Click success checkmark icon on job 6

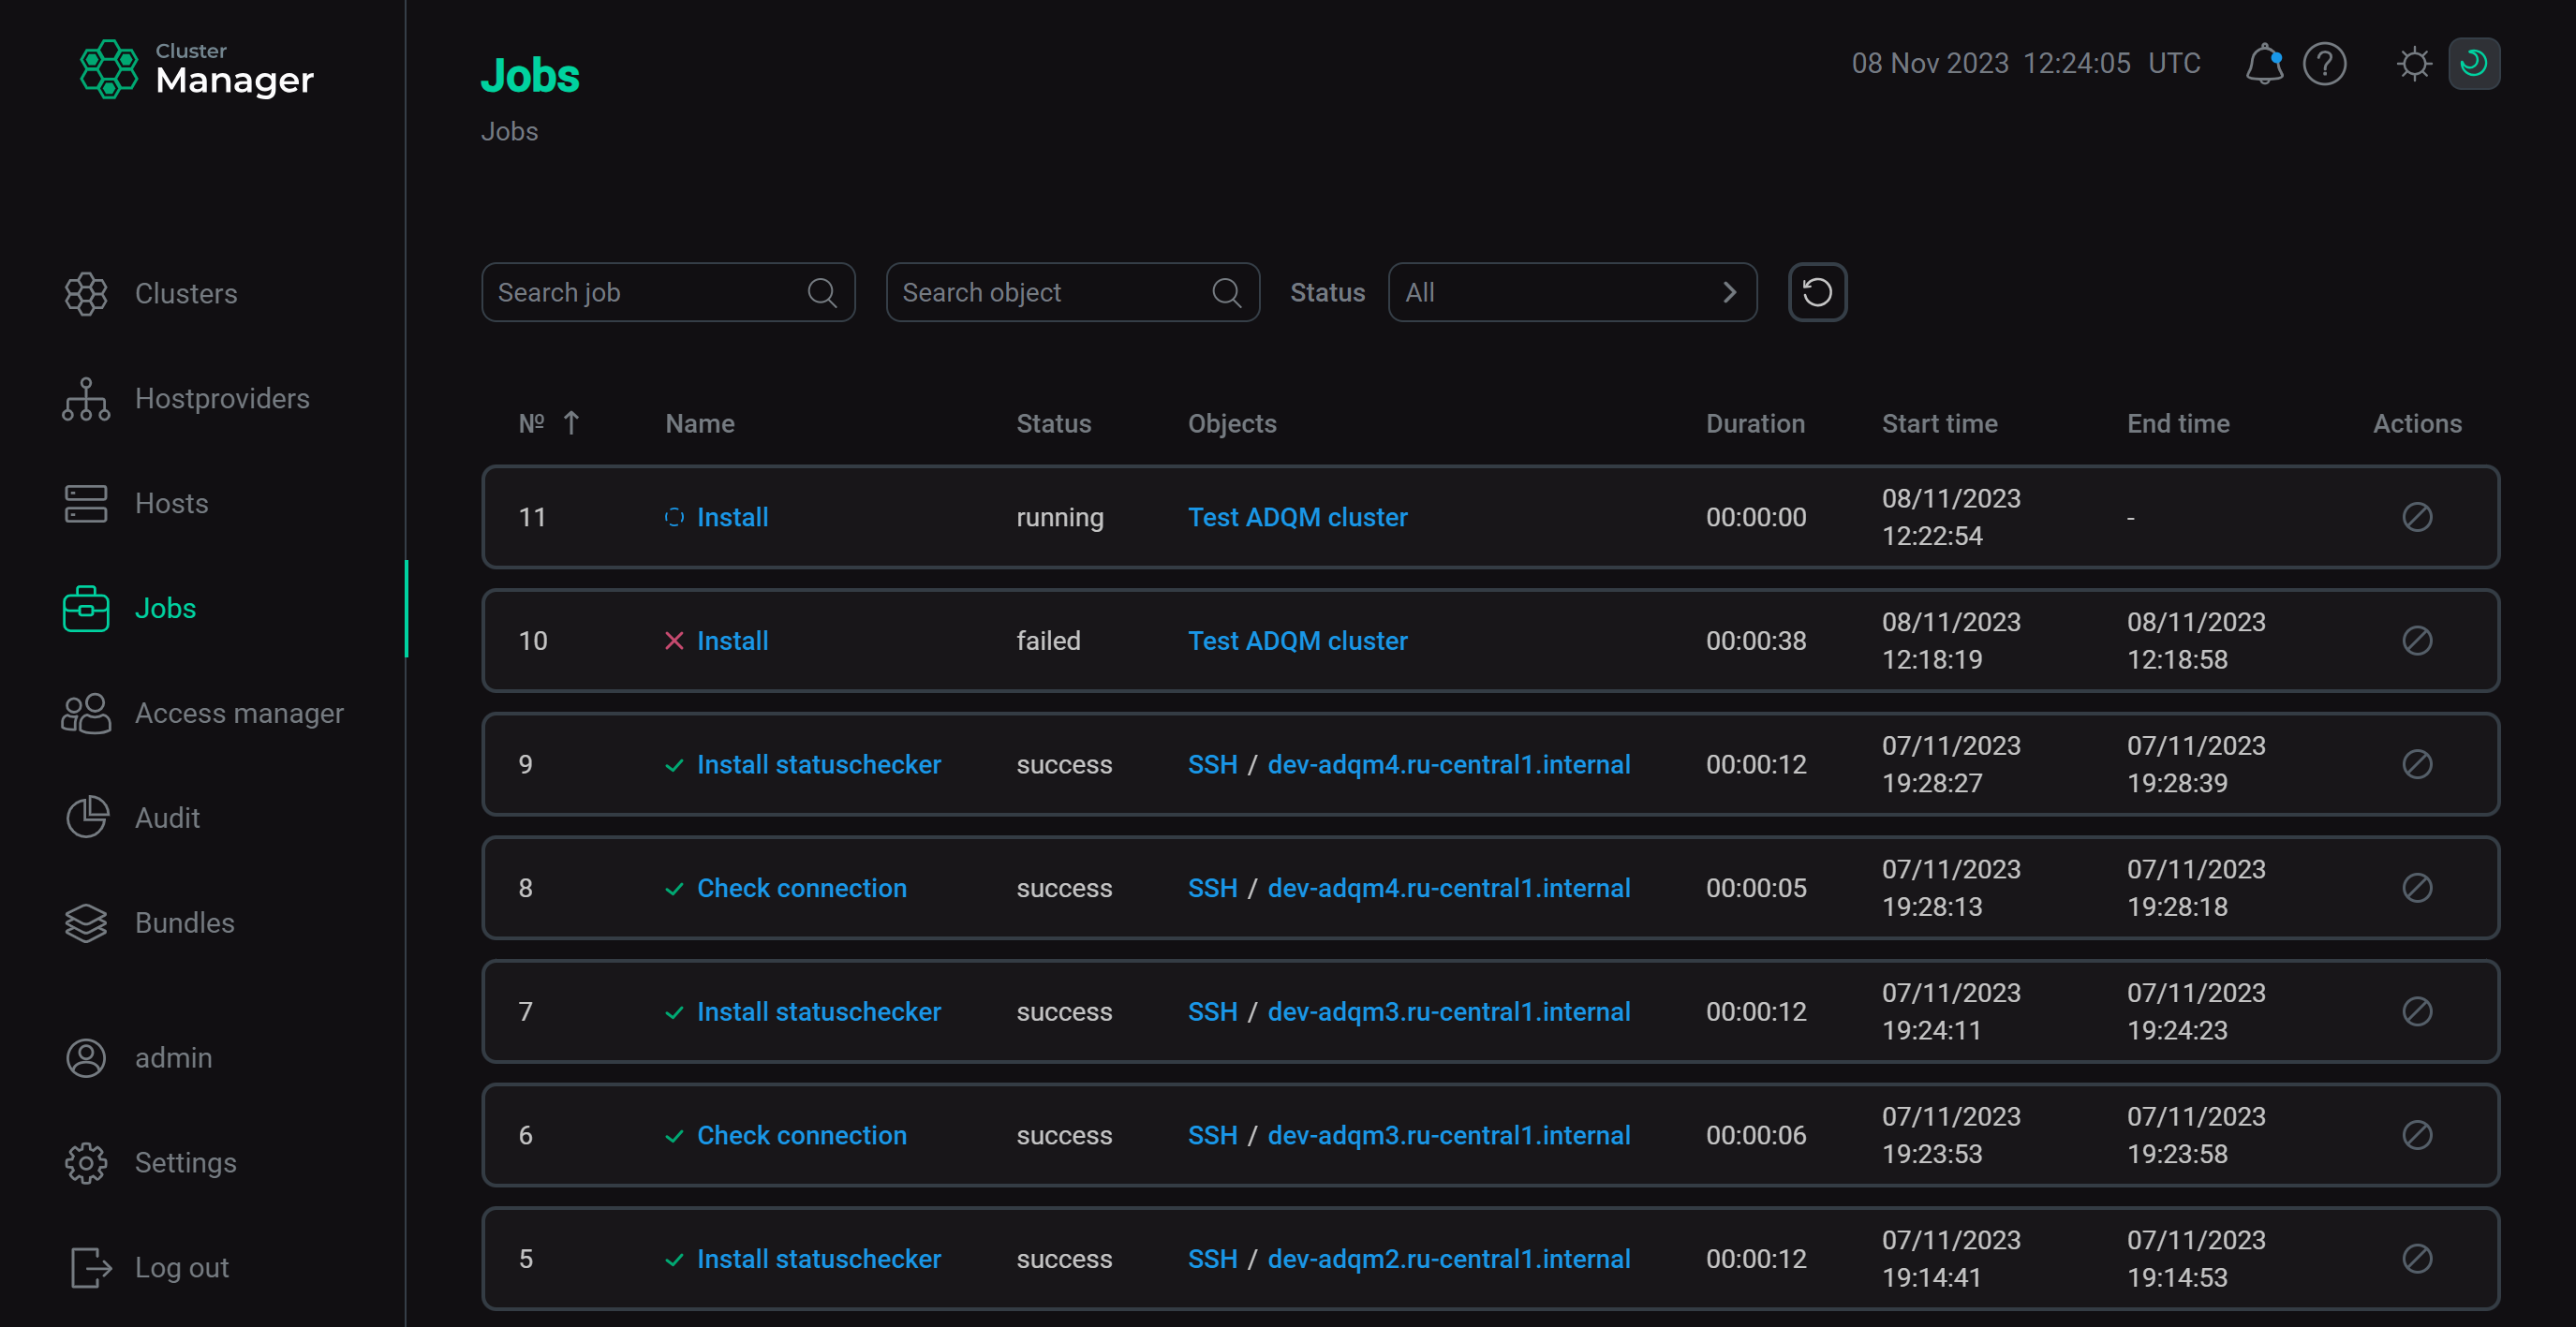point(674,1136)
